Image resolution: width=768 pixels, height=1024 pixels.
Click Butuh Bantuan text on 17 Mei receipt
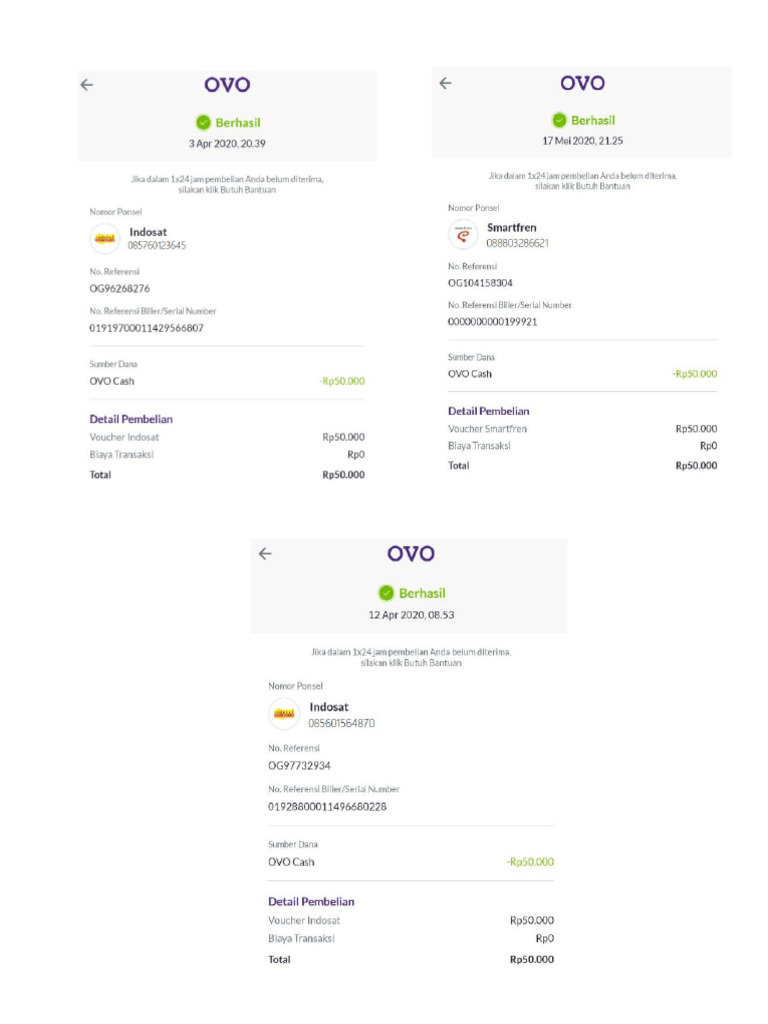(x=607, y=186)
